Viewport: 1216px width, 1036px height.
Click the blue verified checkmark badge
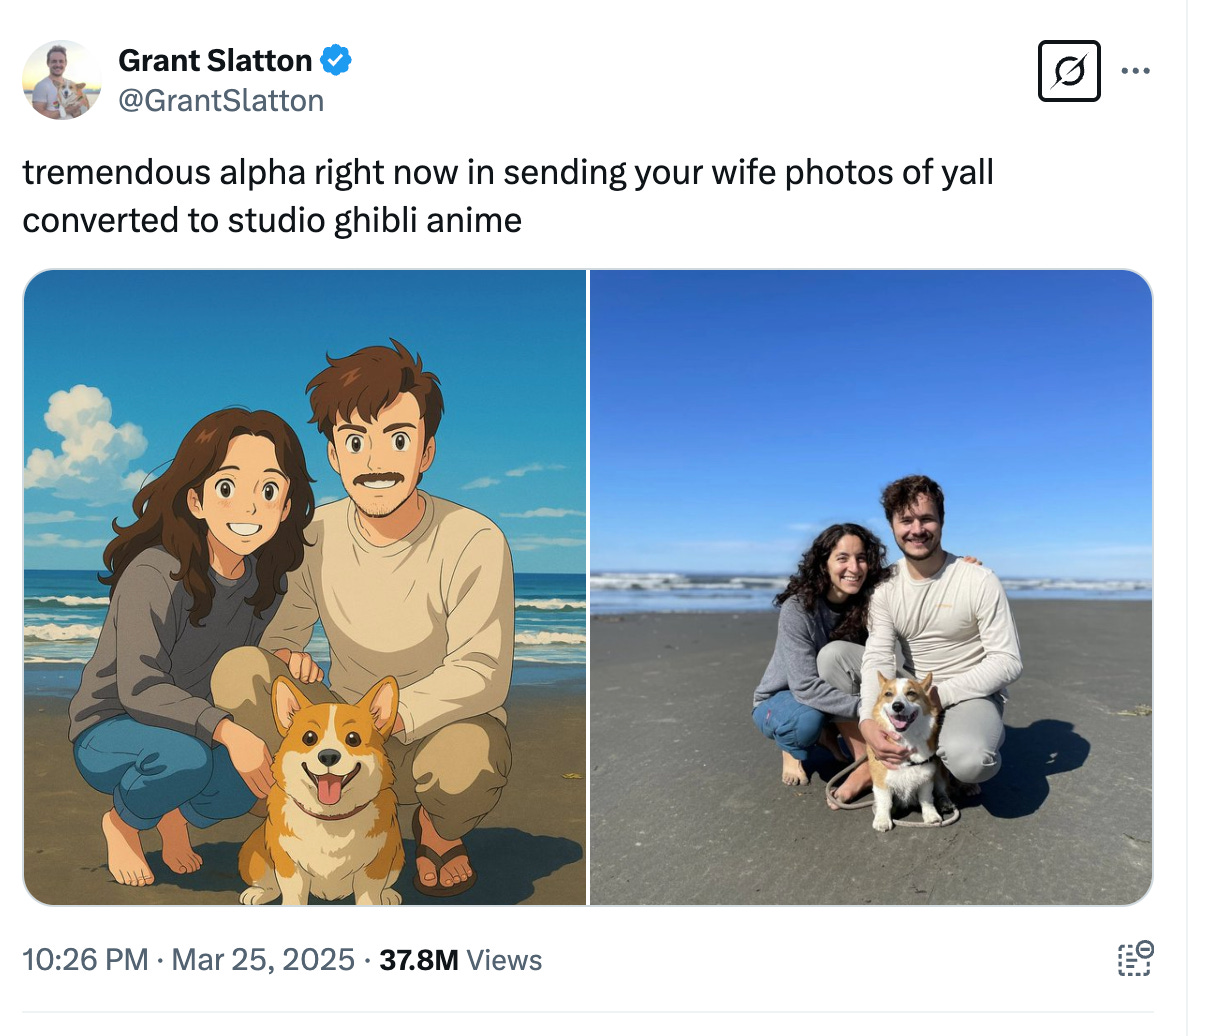tap(336, 61)
